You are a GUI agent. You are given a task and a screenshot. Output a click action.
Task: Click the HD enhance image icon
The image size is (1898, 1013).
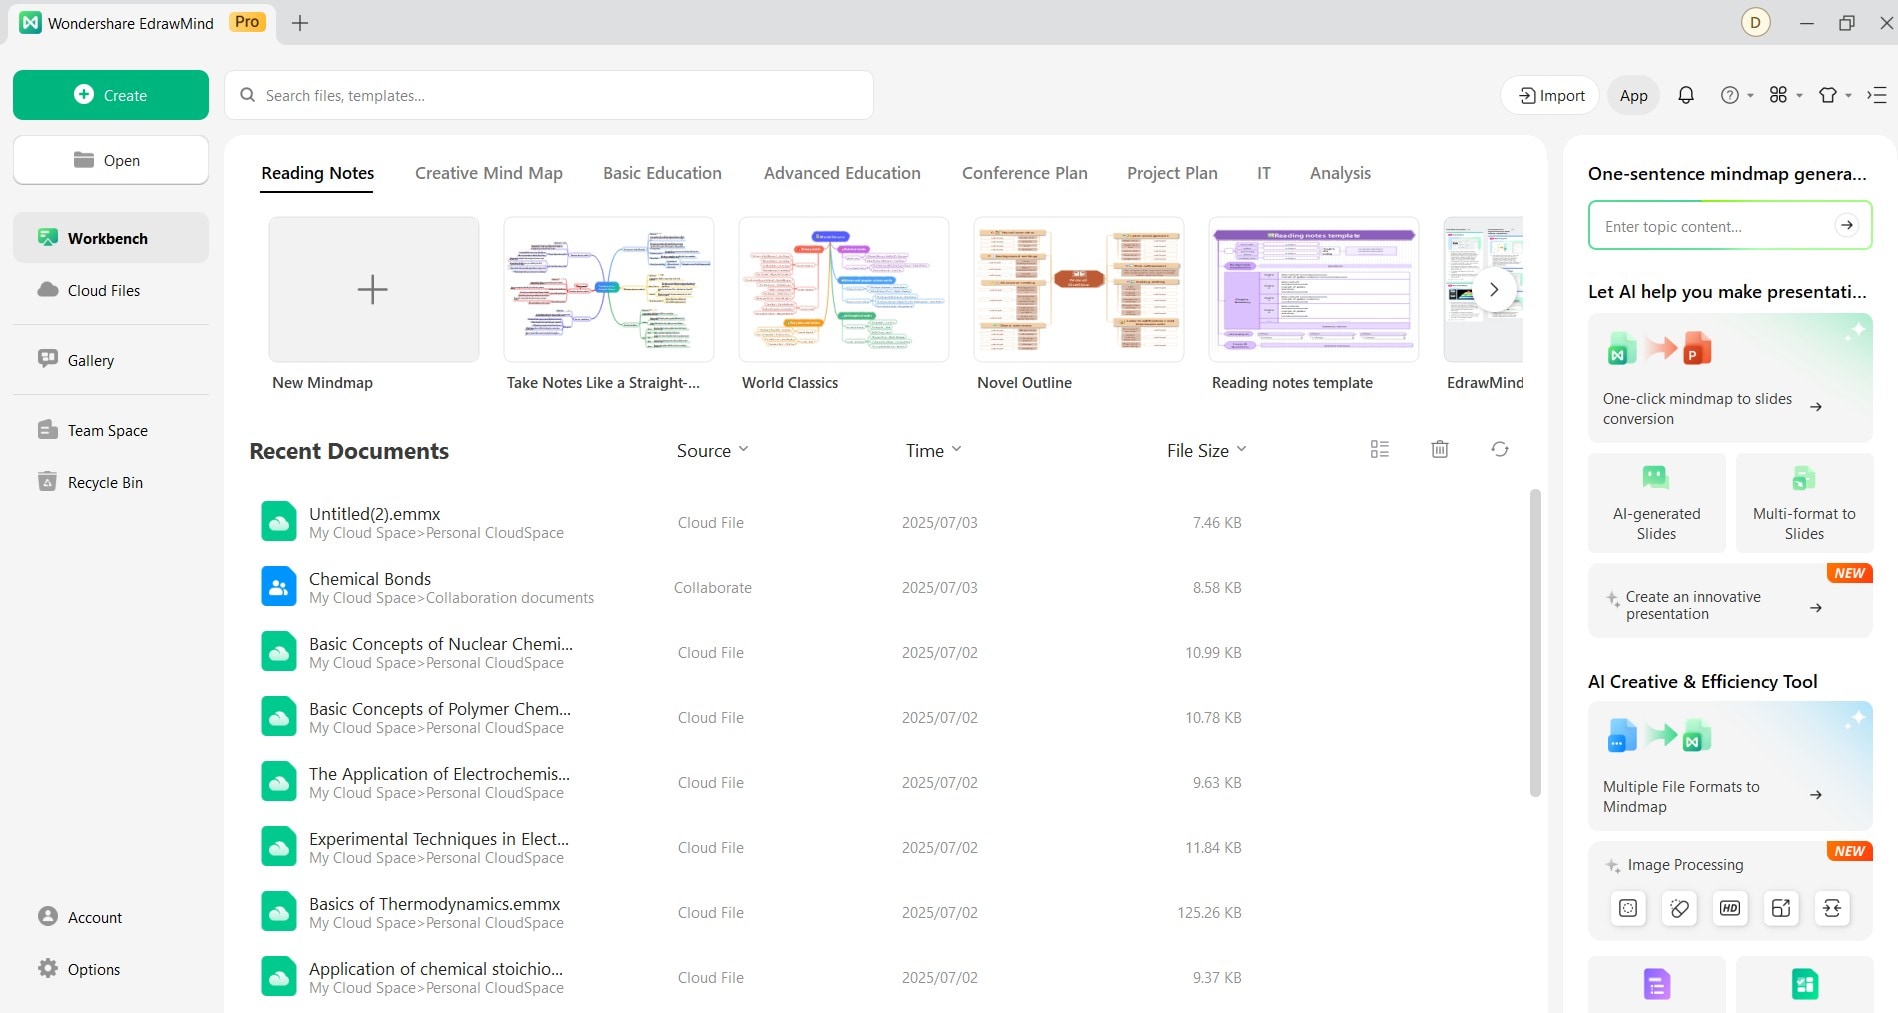pyautogui.click(x=1730, y=908)
